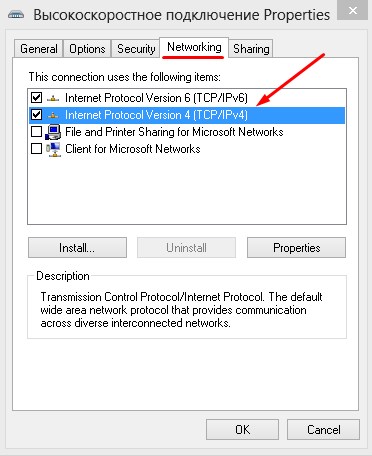This screenshot has height=456, width=372.
Task: Open Properties for selected protocol
Action: (296, 248)
